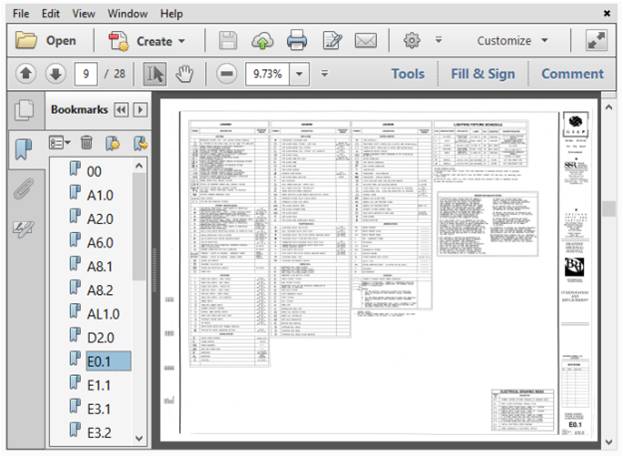Select the Hand pan tool
Image resolution: width=623 pixels, height=457 pixels.
pyautogui.click(x=184, y=74)
